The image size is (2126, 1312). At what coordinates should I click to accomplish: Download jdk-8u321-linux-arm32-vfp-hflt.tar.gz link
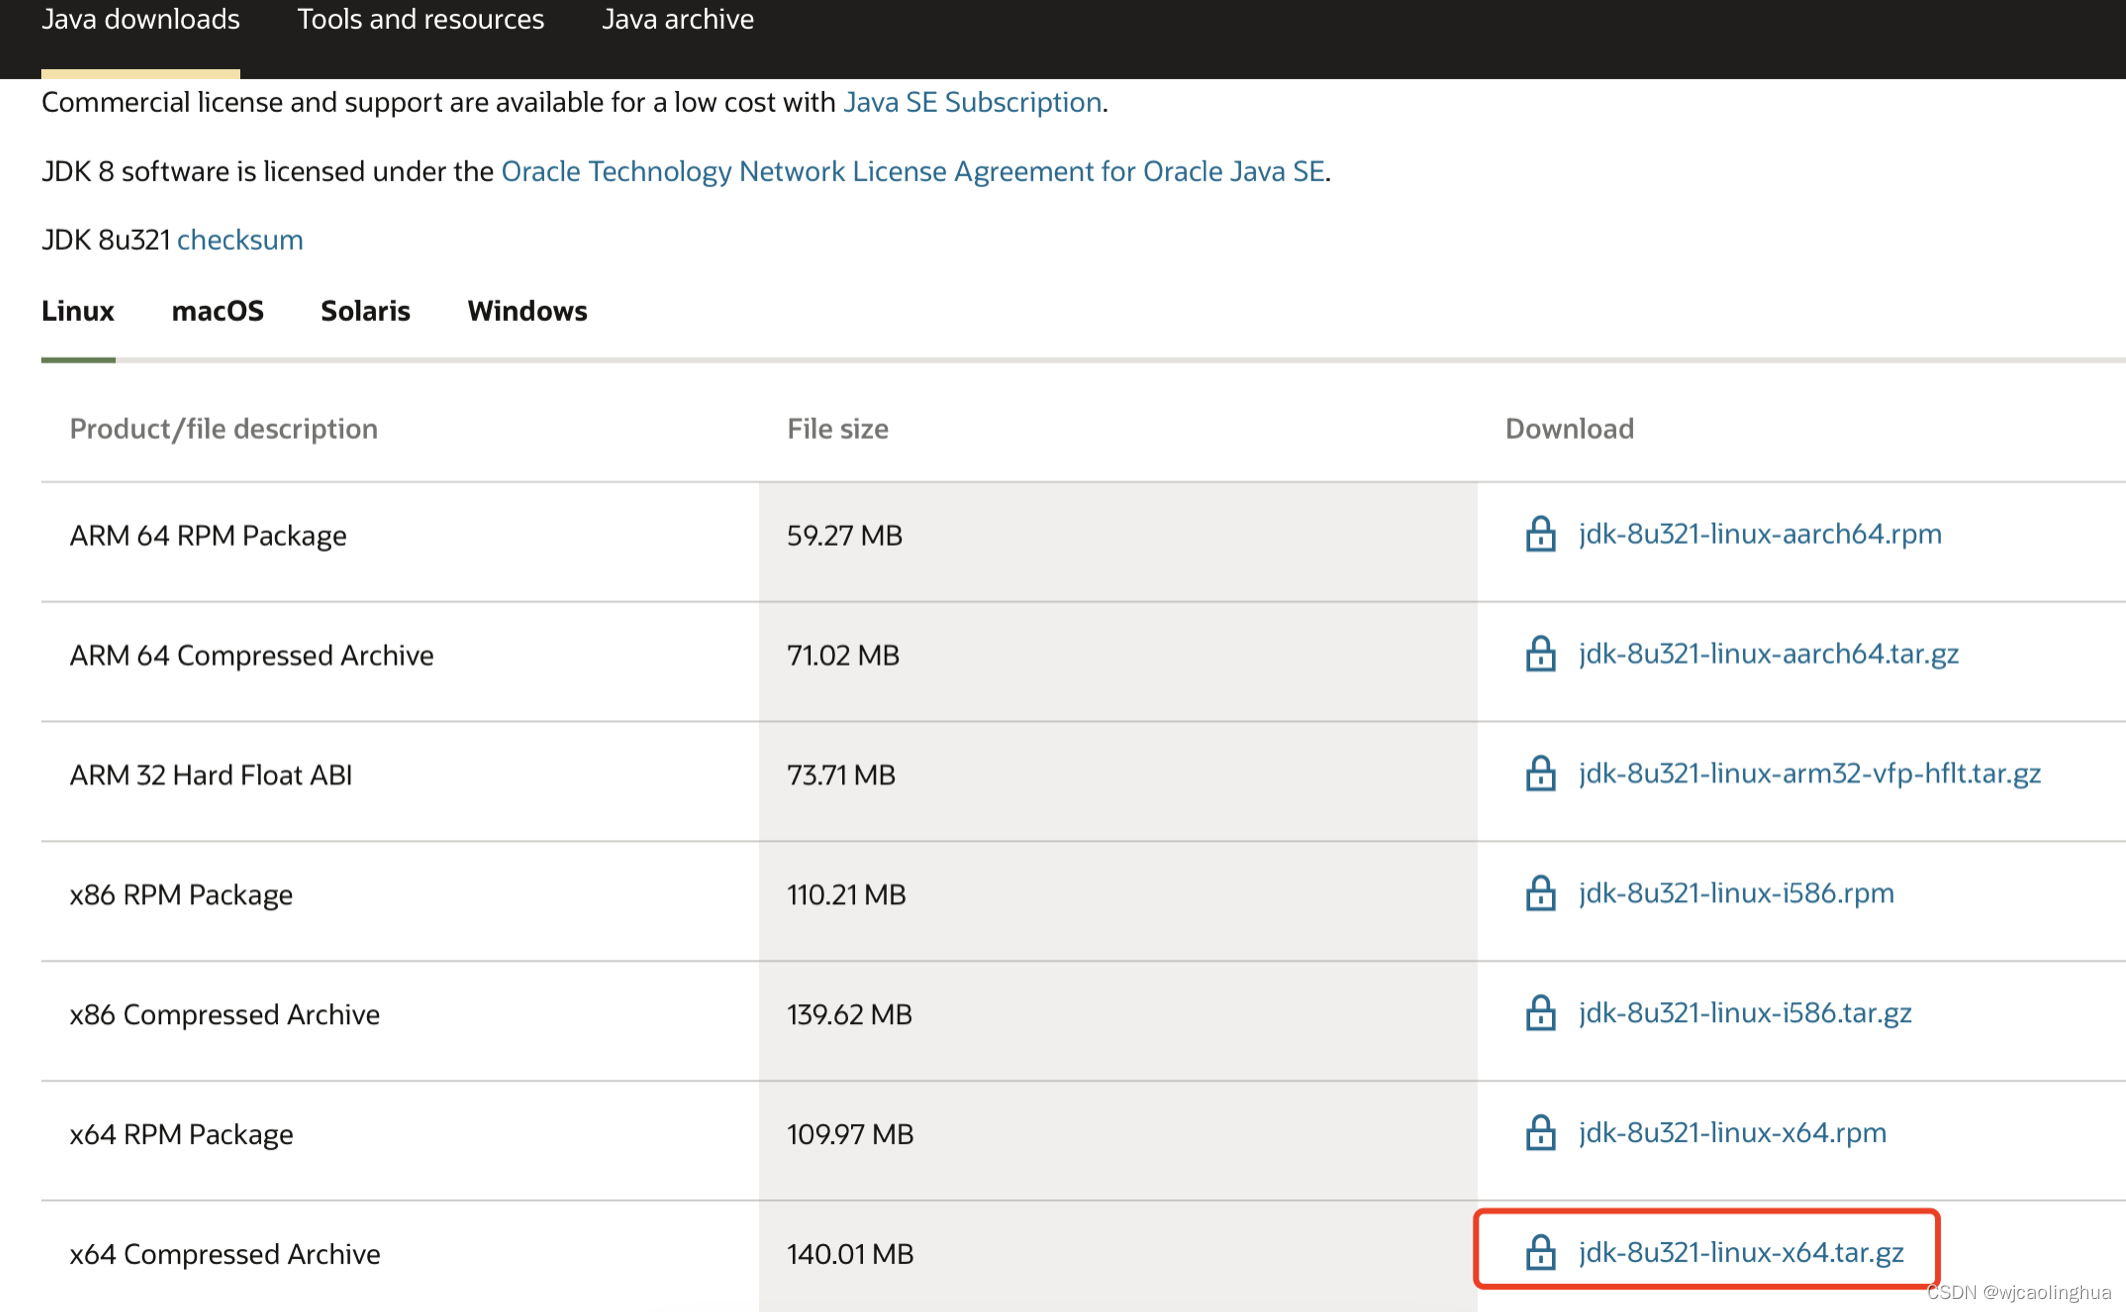click(1809, 773)
